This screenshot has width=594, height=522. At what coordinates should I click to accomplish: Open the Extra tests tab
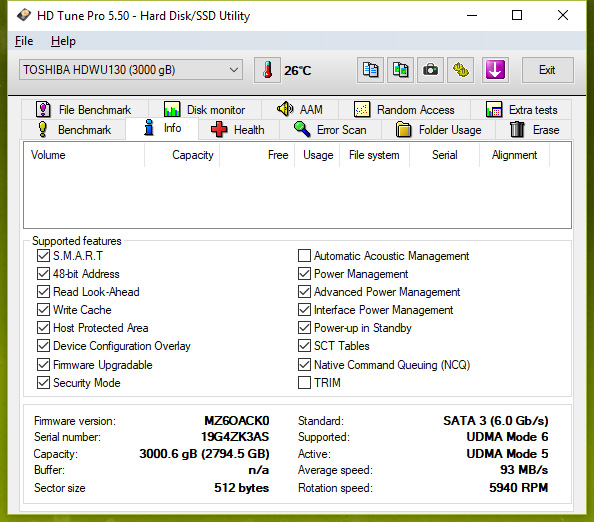coord(521,110)
